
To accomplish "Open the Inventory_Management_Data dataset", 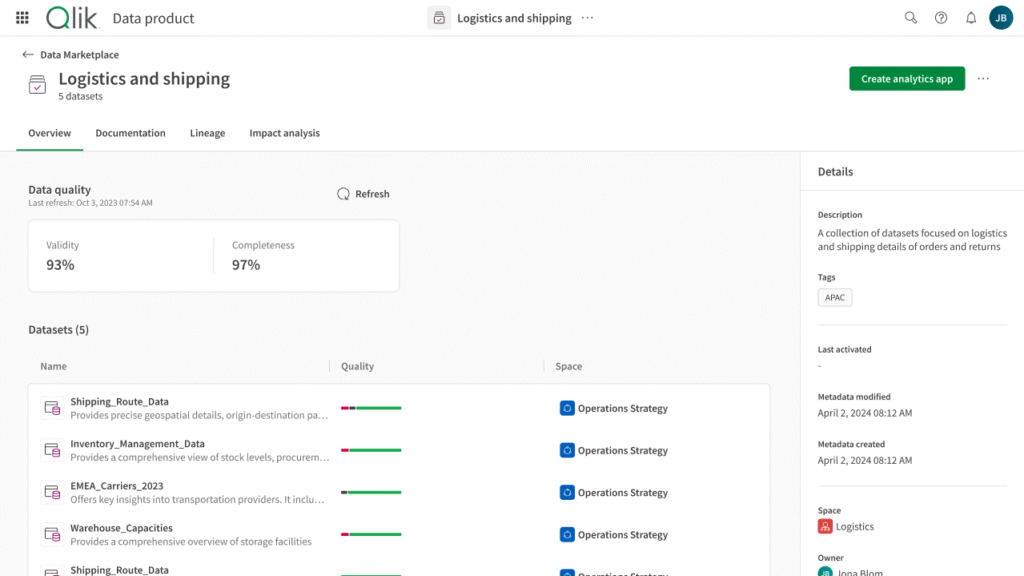I will pos(138,443).
